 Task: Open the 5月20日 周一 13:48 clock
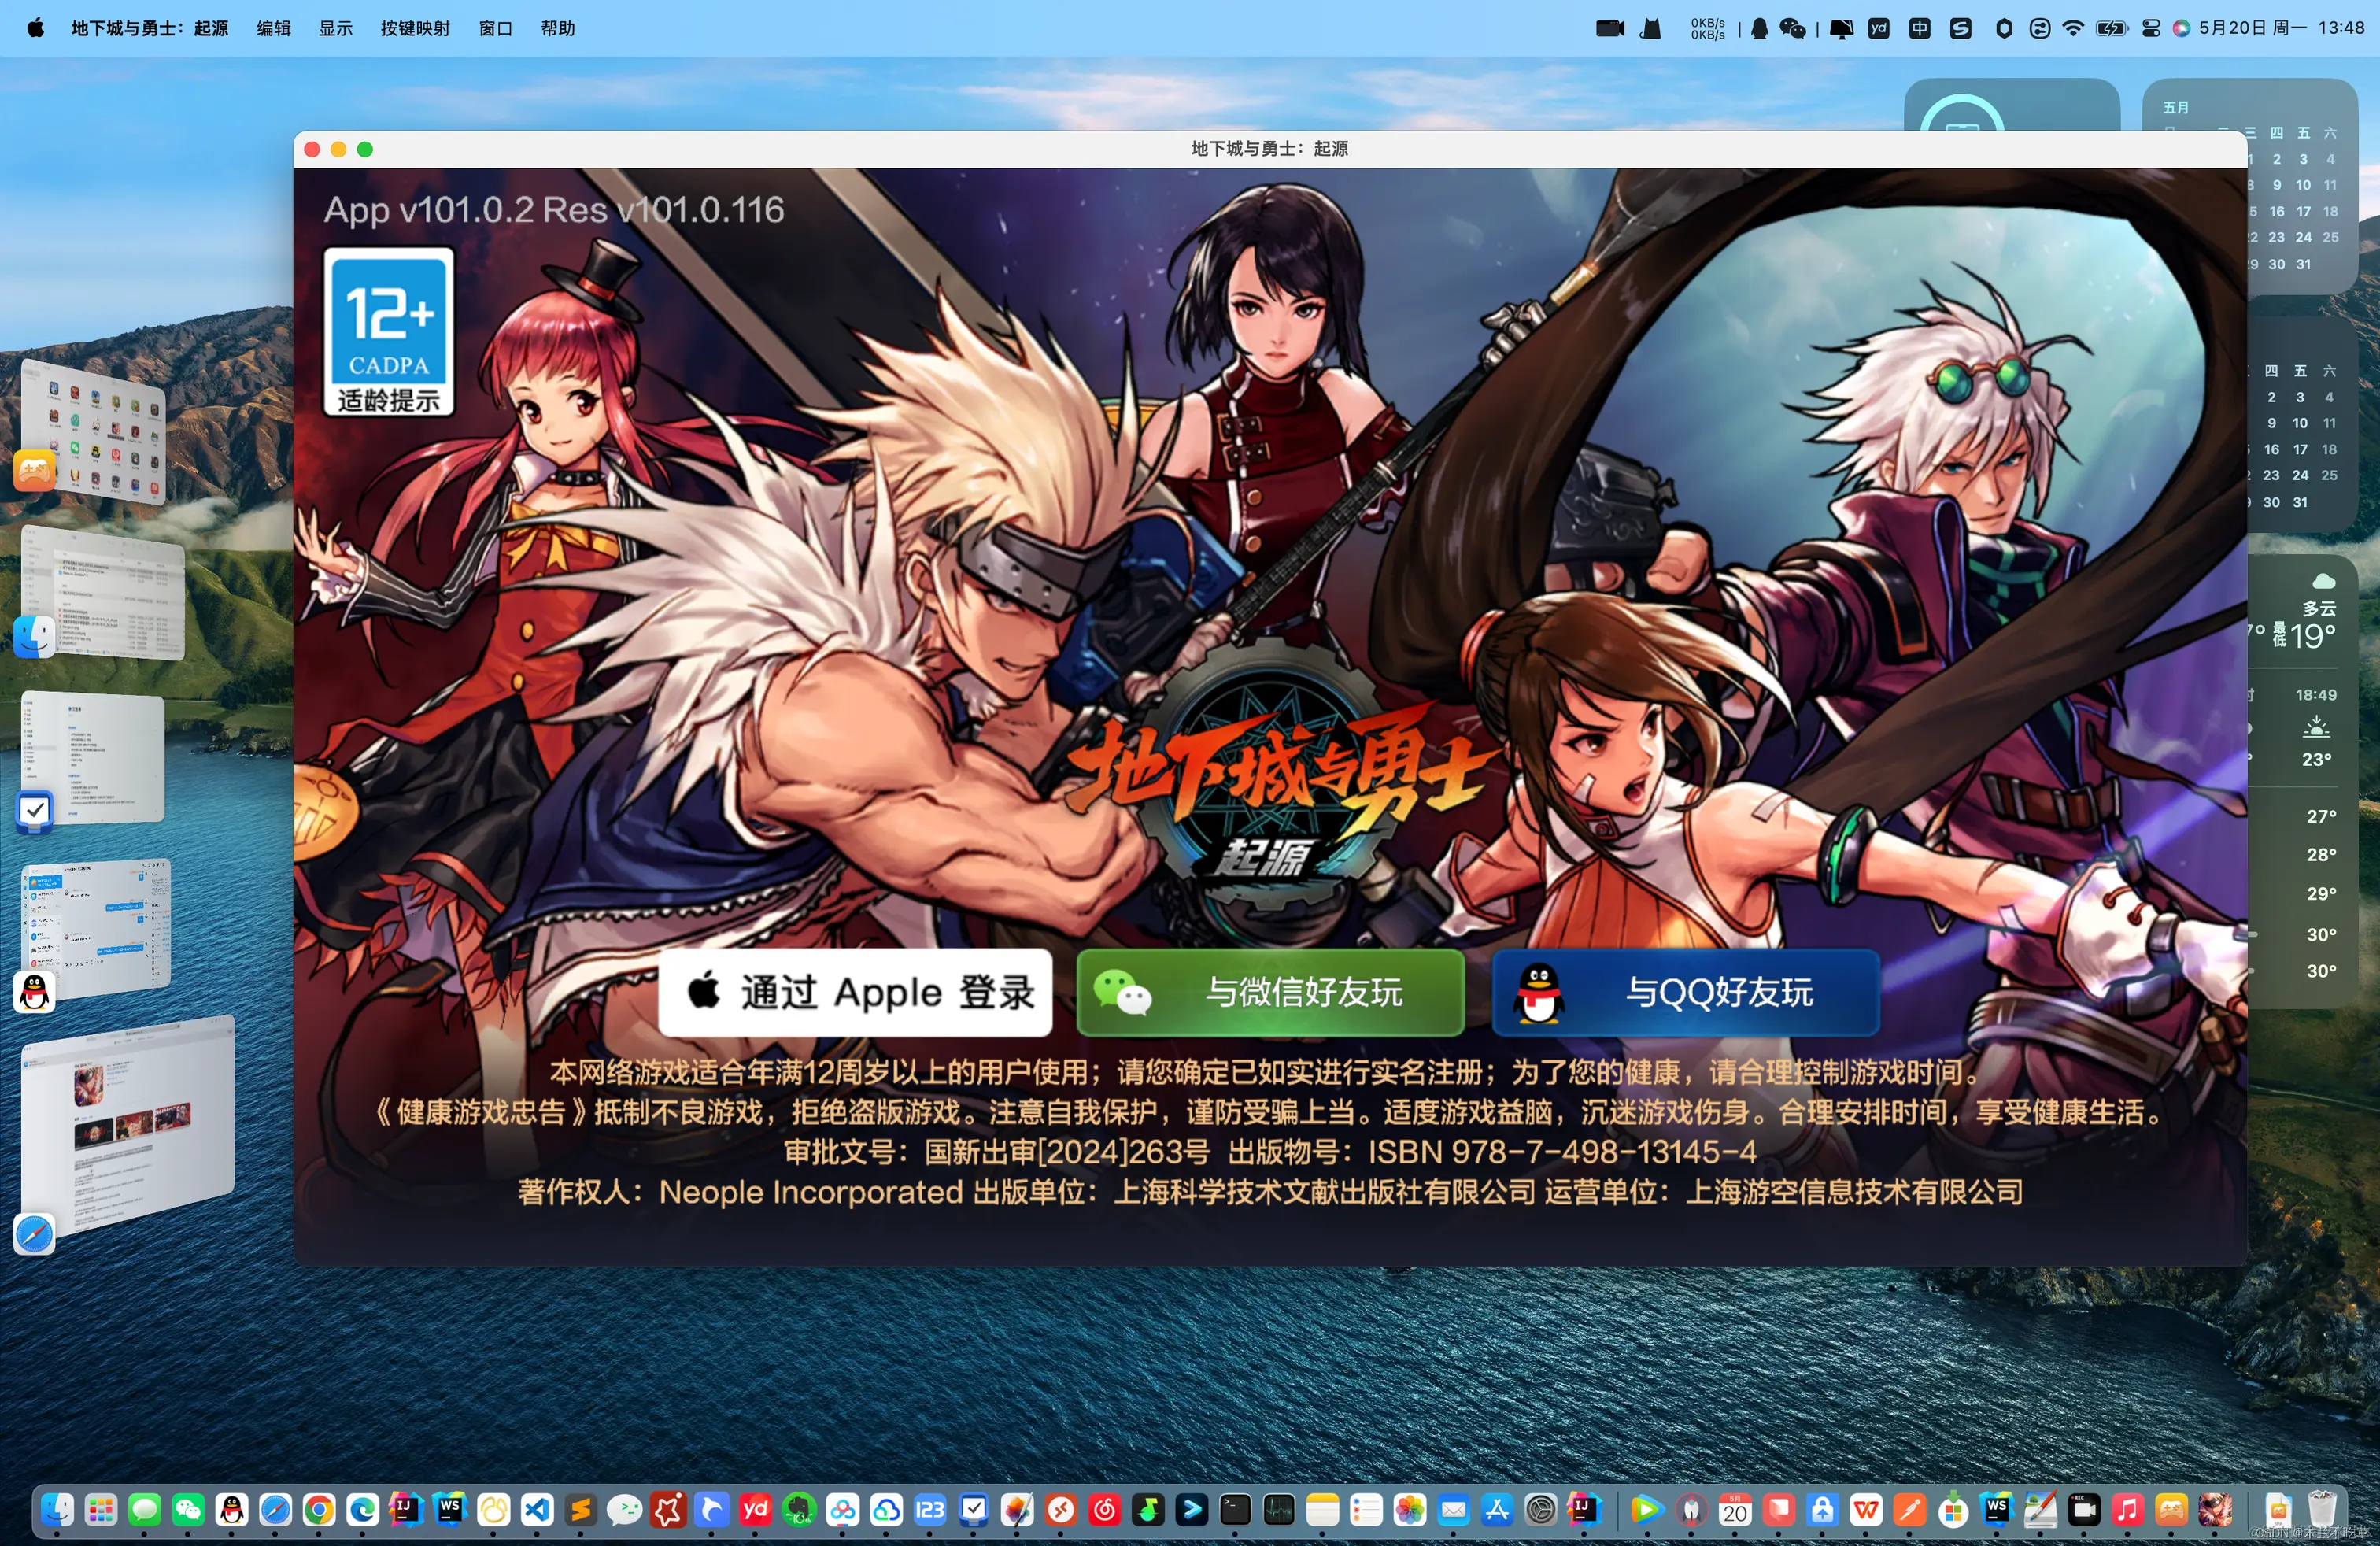[2281, 28]
